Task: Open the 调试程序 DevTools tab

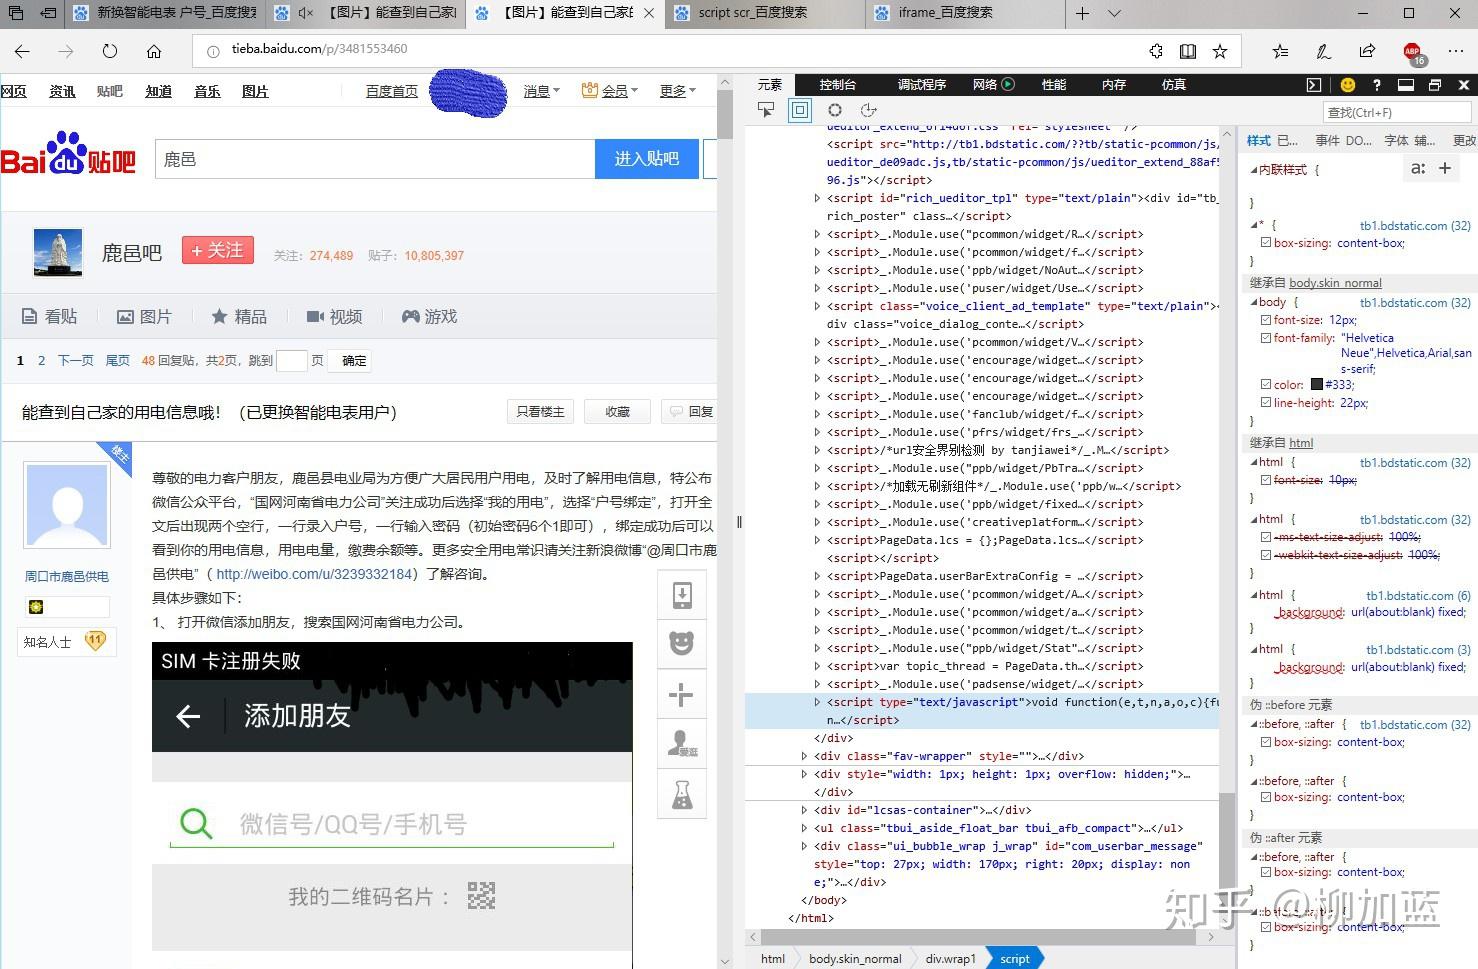Action: [x=922, y=85]
